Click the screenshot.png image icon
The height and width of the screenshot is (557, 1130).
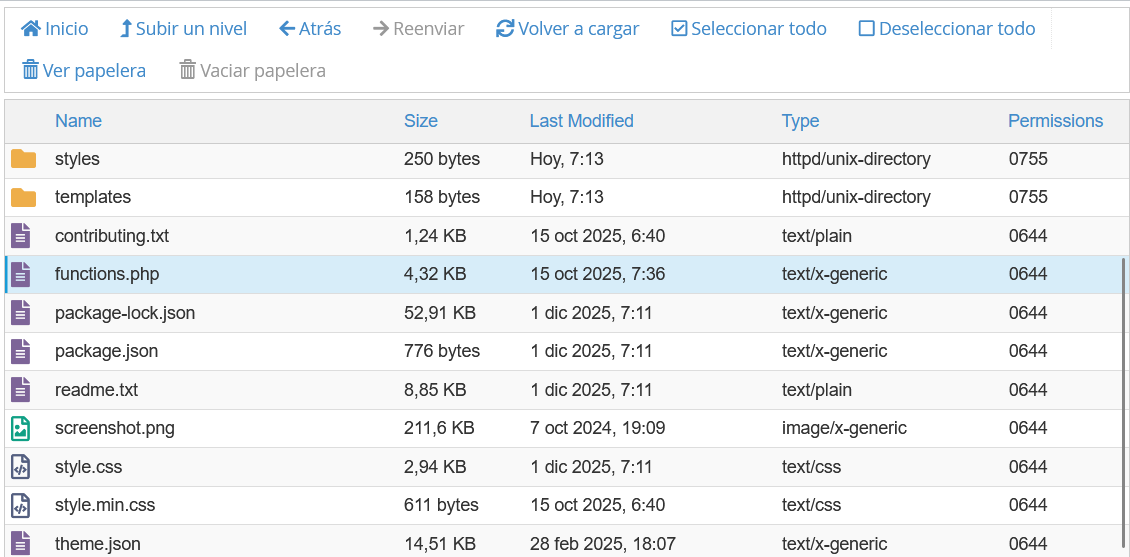(x=21, y=428)
